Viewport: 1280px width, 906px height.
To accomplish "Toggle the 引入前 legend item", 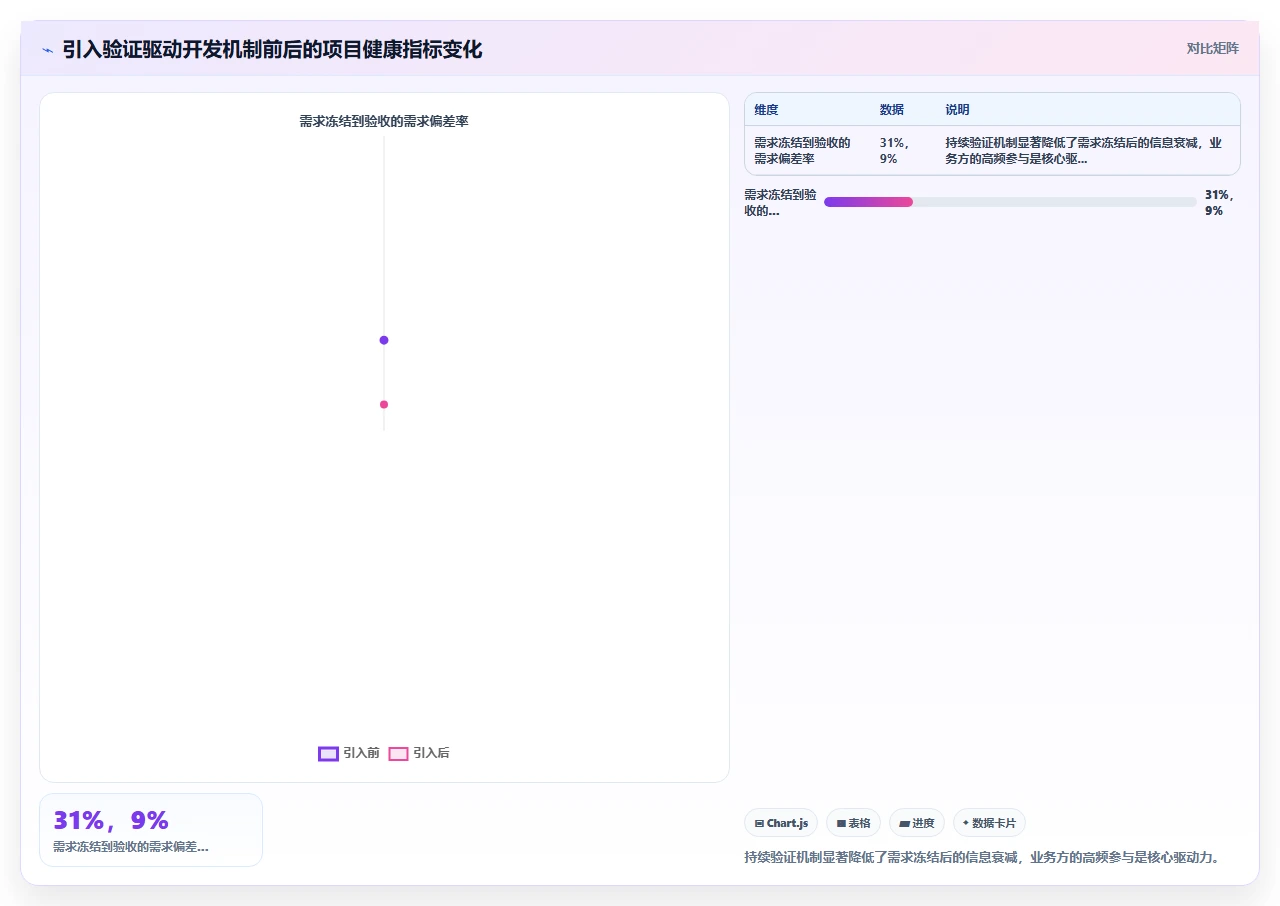I will pos(349,753).
